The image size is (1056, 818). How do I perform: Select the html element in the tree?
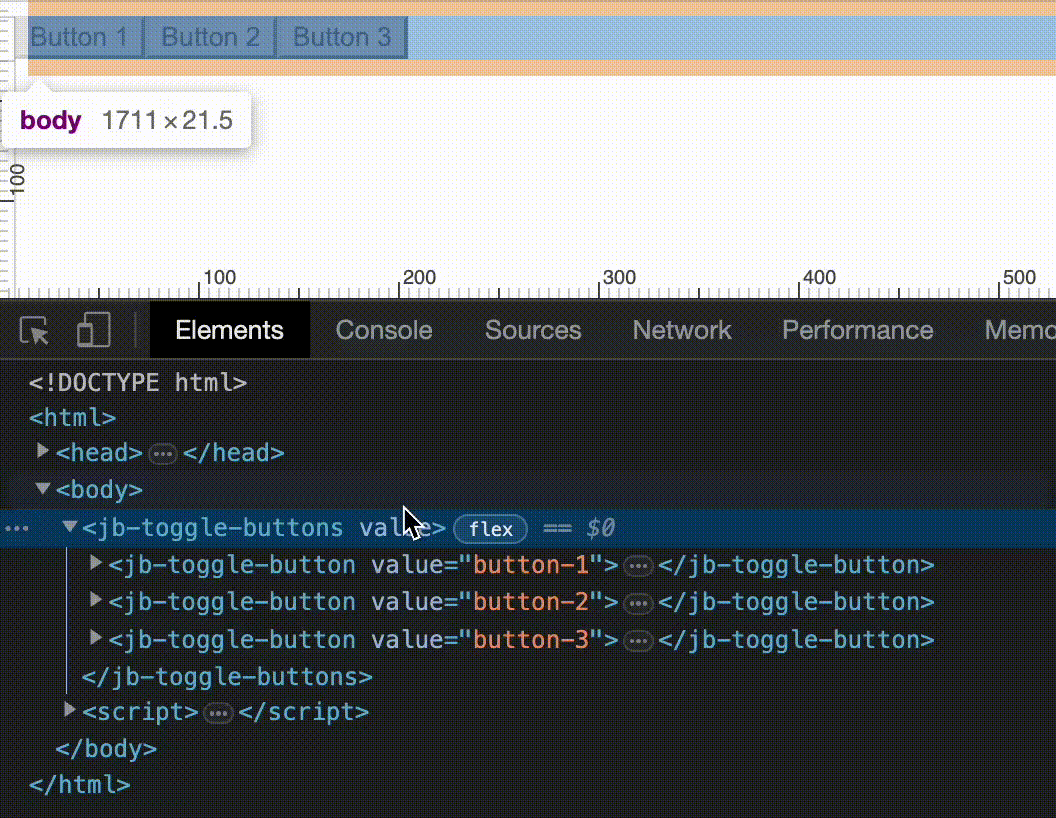71,417
